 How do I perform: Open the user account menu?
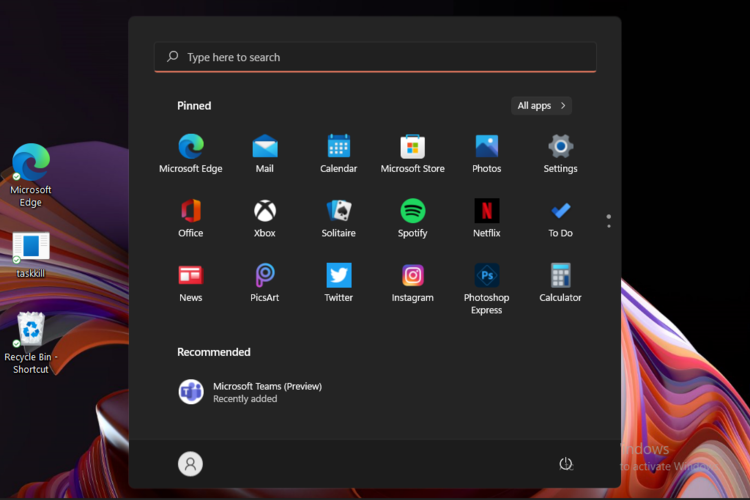click(x=190, y=464)
